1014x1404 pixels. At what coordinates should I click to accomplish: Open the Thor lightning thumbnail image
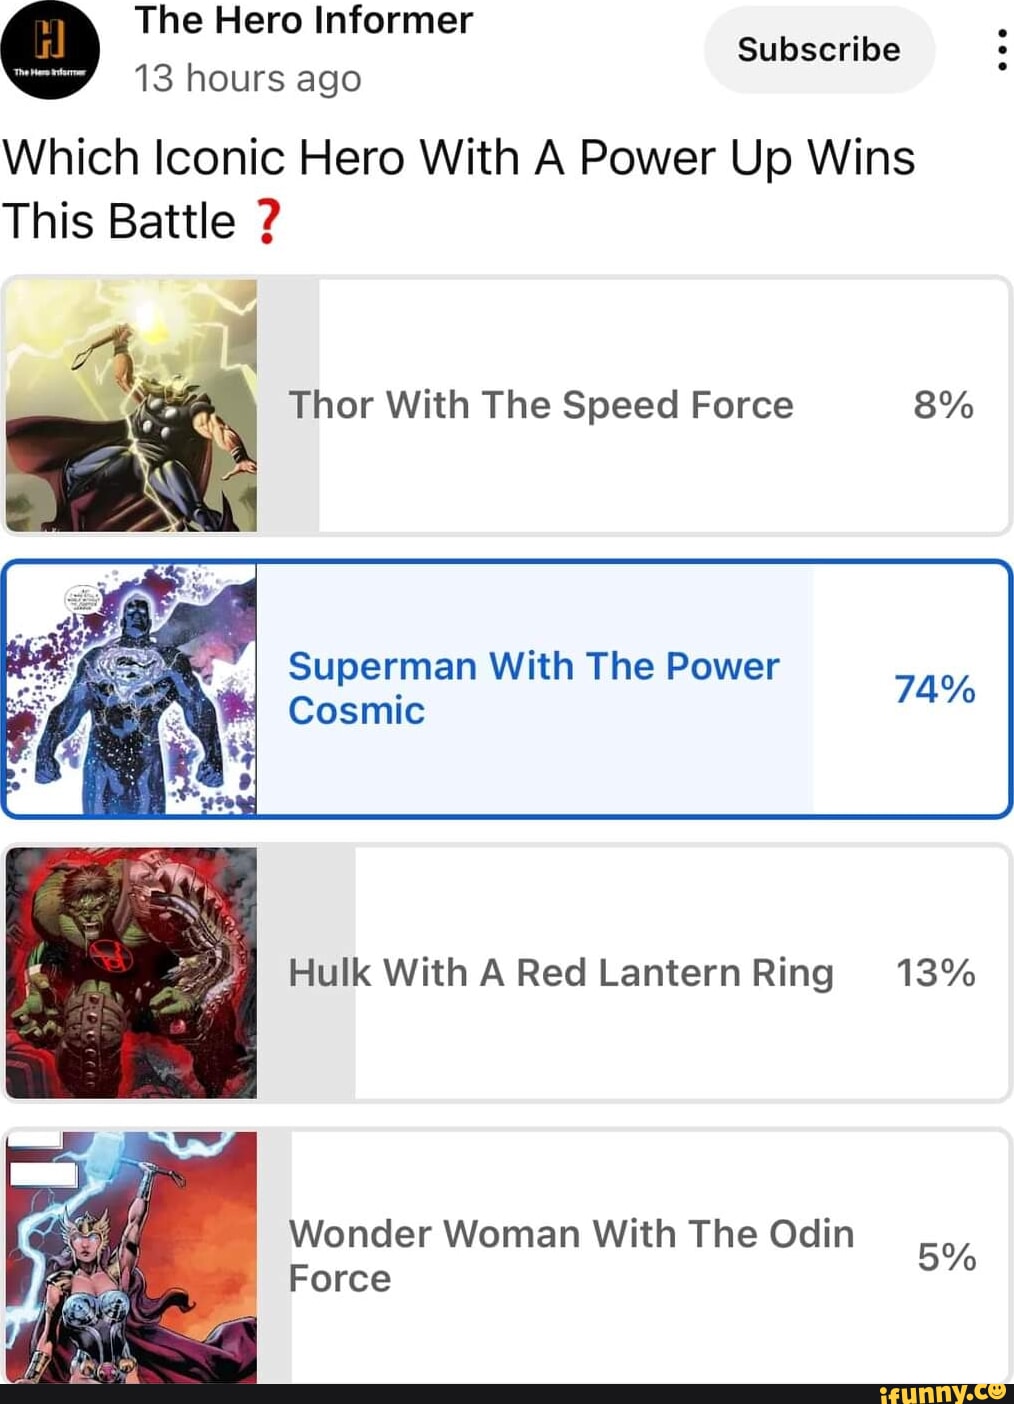pos(131,405)
